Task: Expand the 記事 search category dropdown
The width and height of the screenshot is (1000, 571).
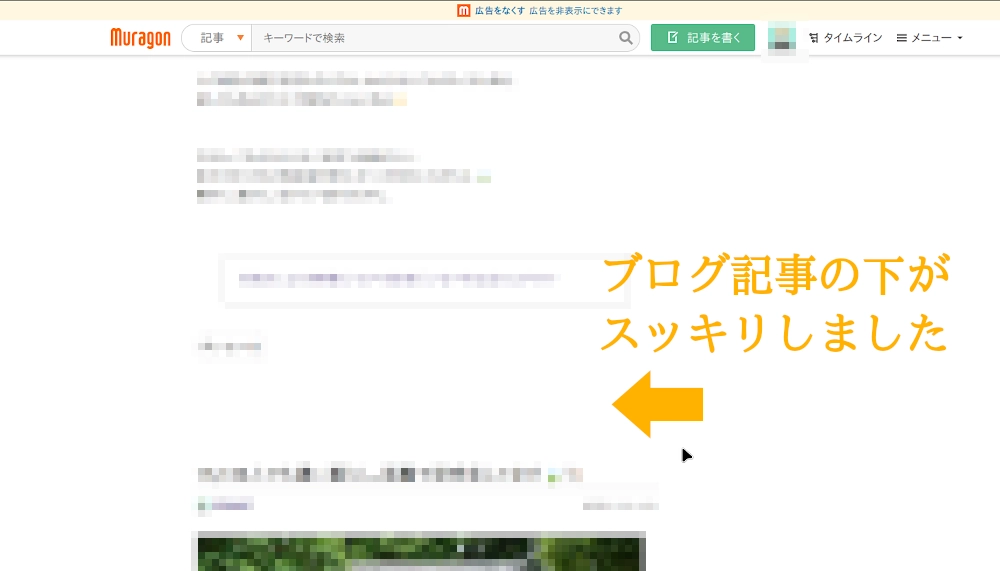Action: pos(217,38)
